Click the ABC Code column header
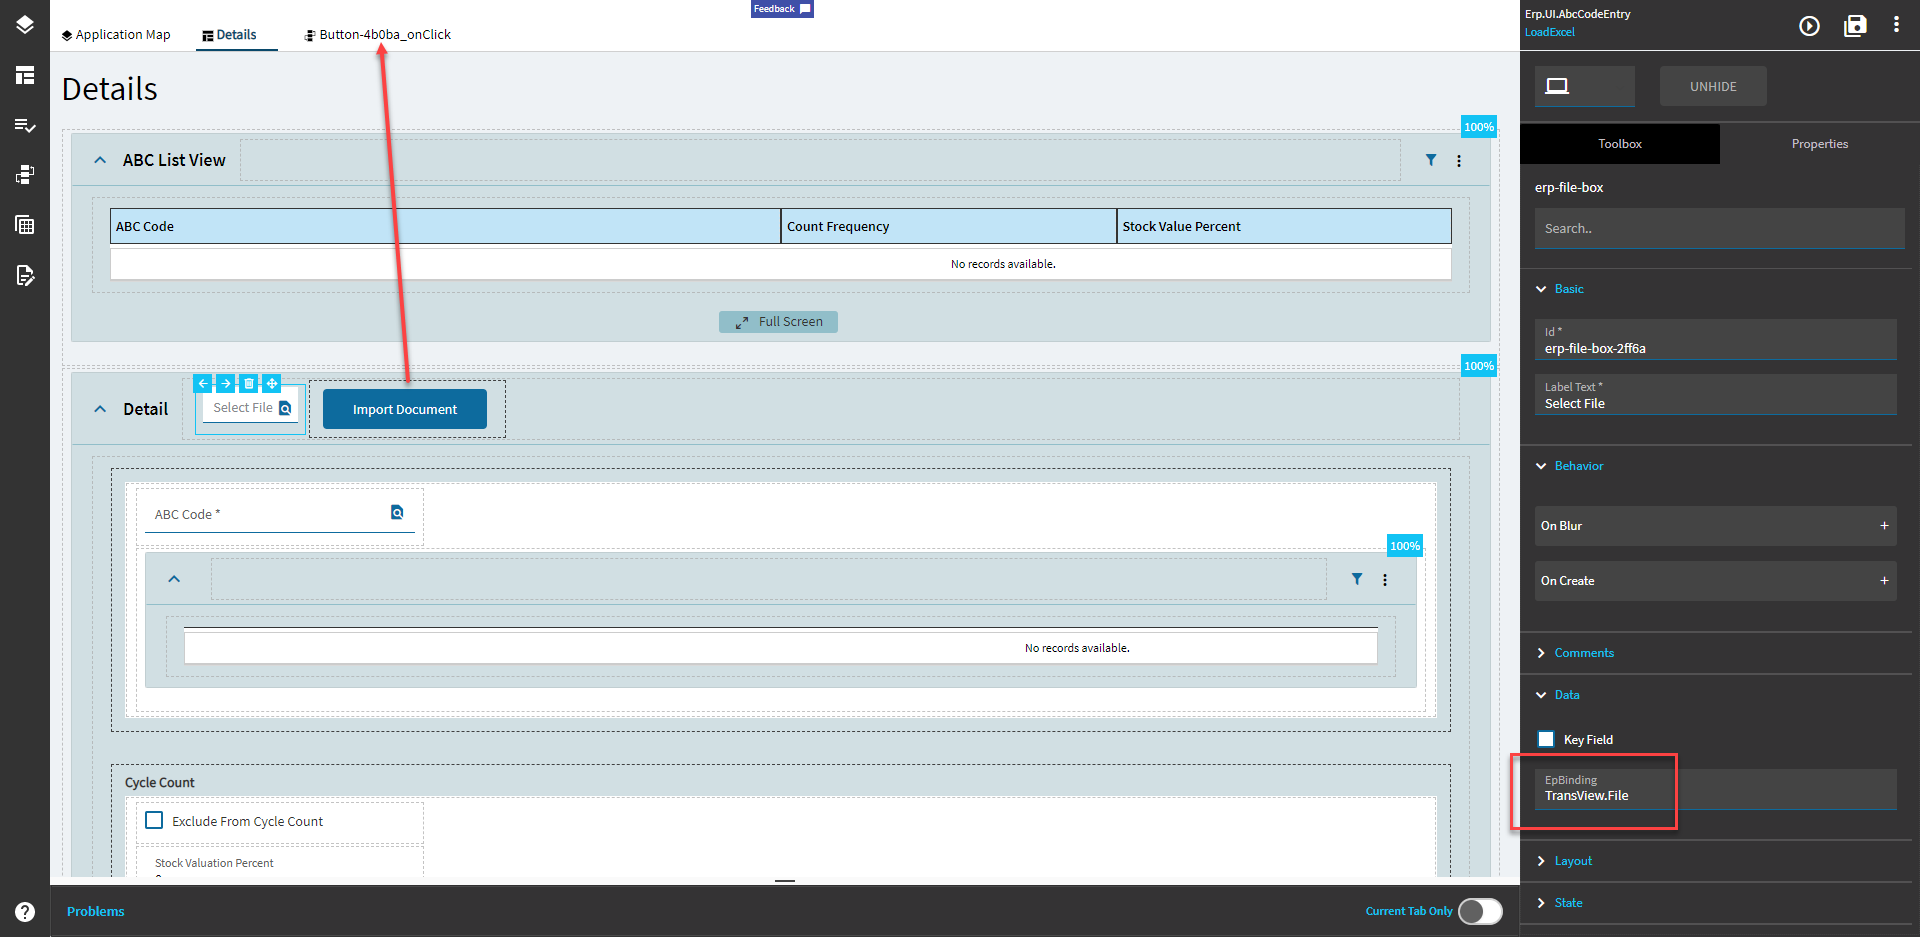Viewport: 1920px width, 937px height. [x=445, y=226]
